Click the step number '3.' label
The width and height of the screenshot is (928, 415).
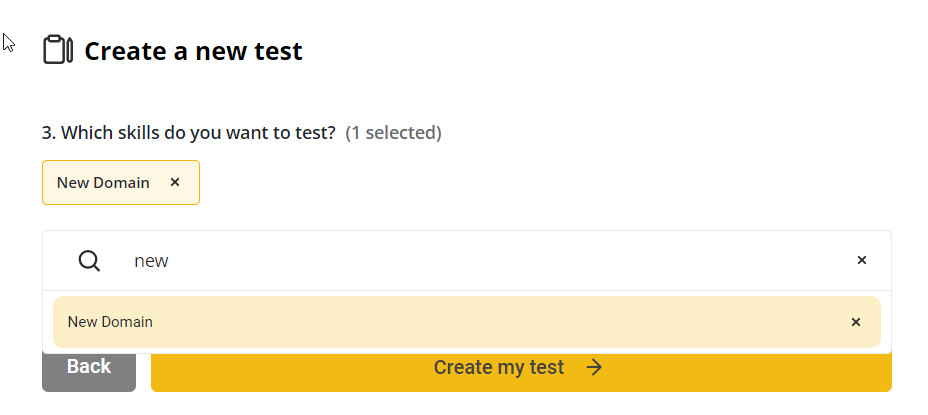coord(47,132)
